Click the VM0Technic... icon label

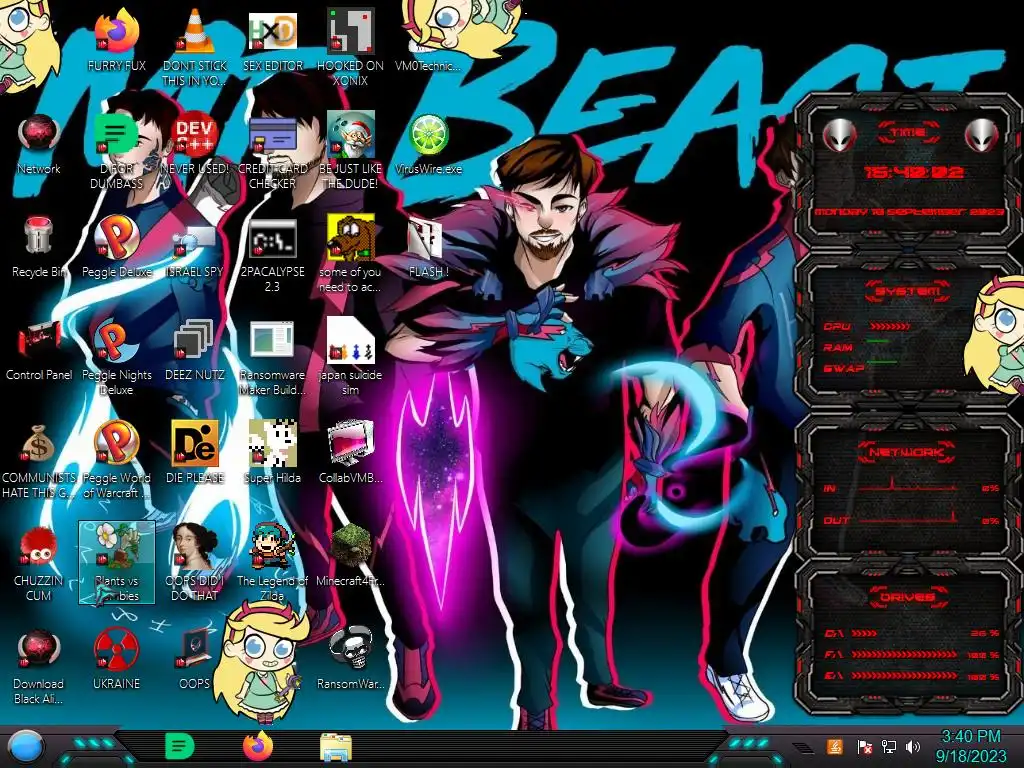(x=428, y=65)
